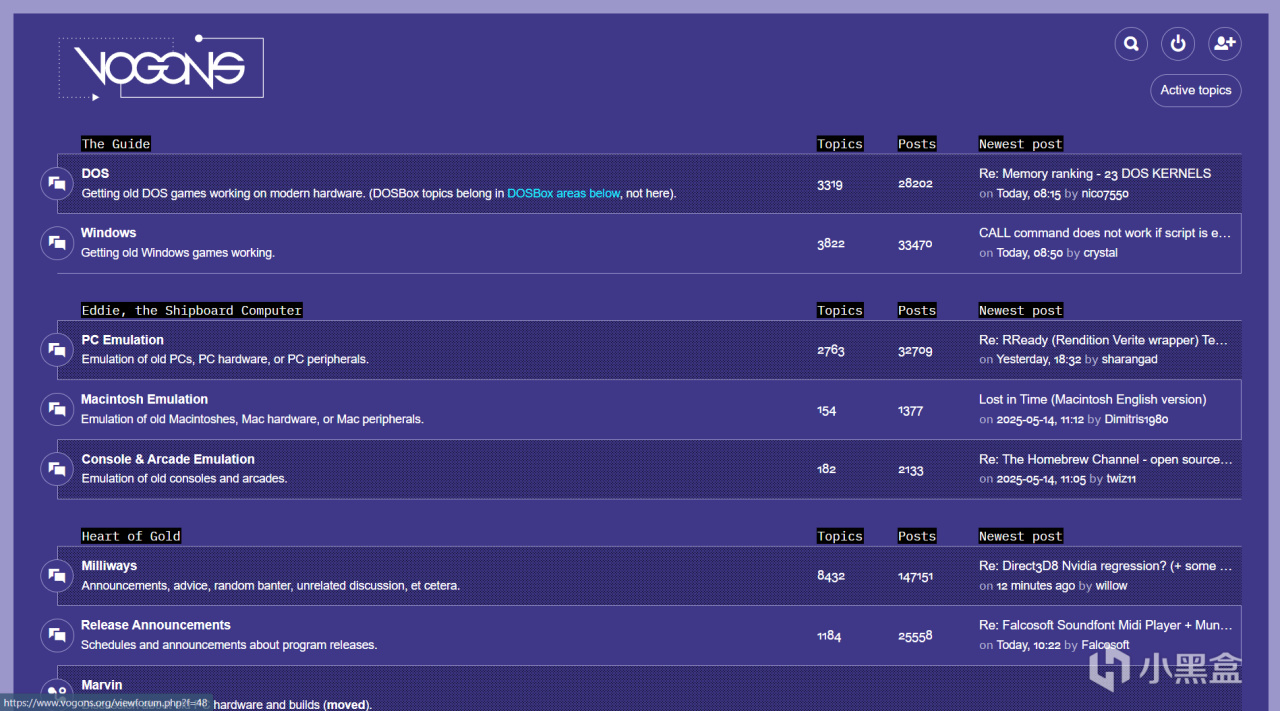The width and height of the screenshot is (1280, 711).
Task: Click Macintosh Emulation posts count 1377
Action: click(x=911, y=410)
